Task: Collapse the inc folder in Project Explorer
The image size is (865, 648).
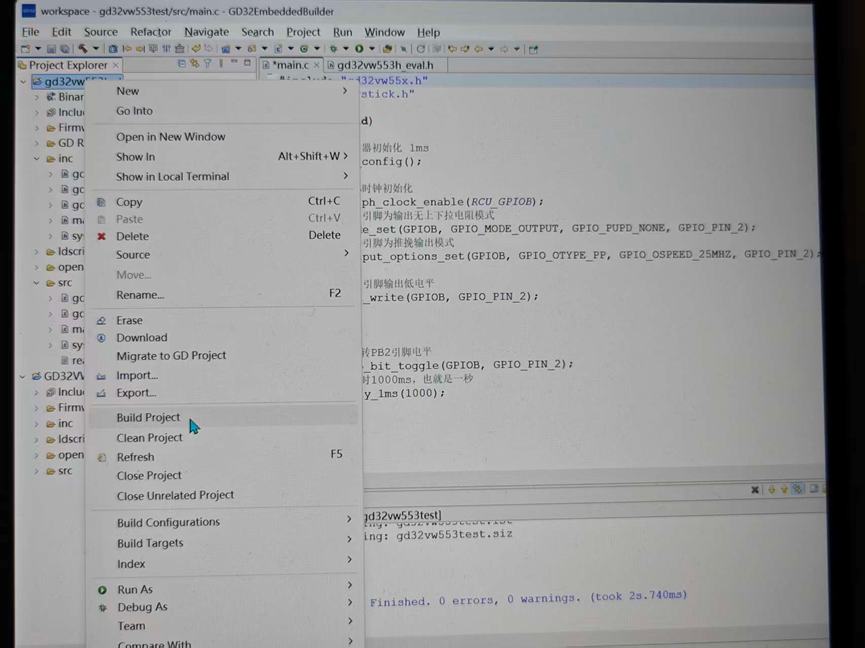Action: (37, 158)
